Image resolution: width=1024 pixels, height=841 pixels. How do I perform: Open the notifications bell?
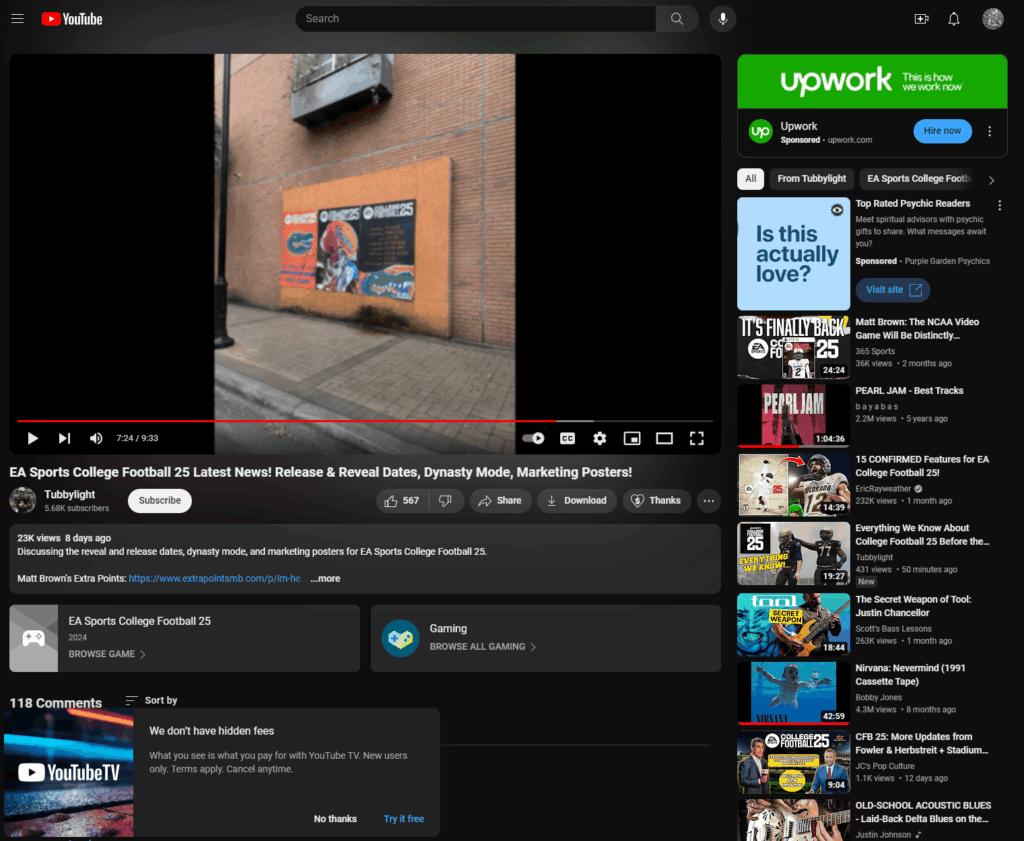[954, 19]
